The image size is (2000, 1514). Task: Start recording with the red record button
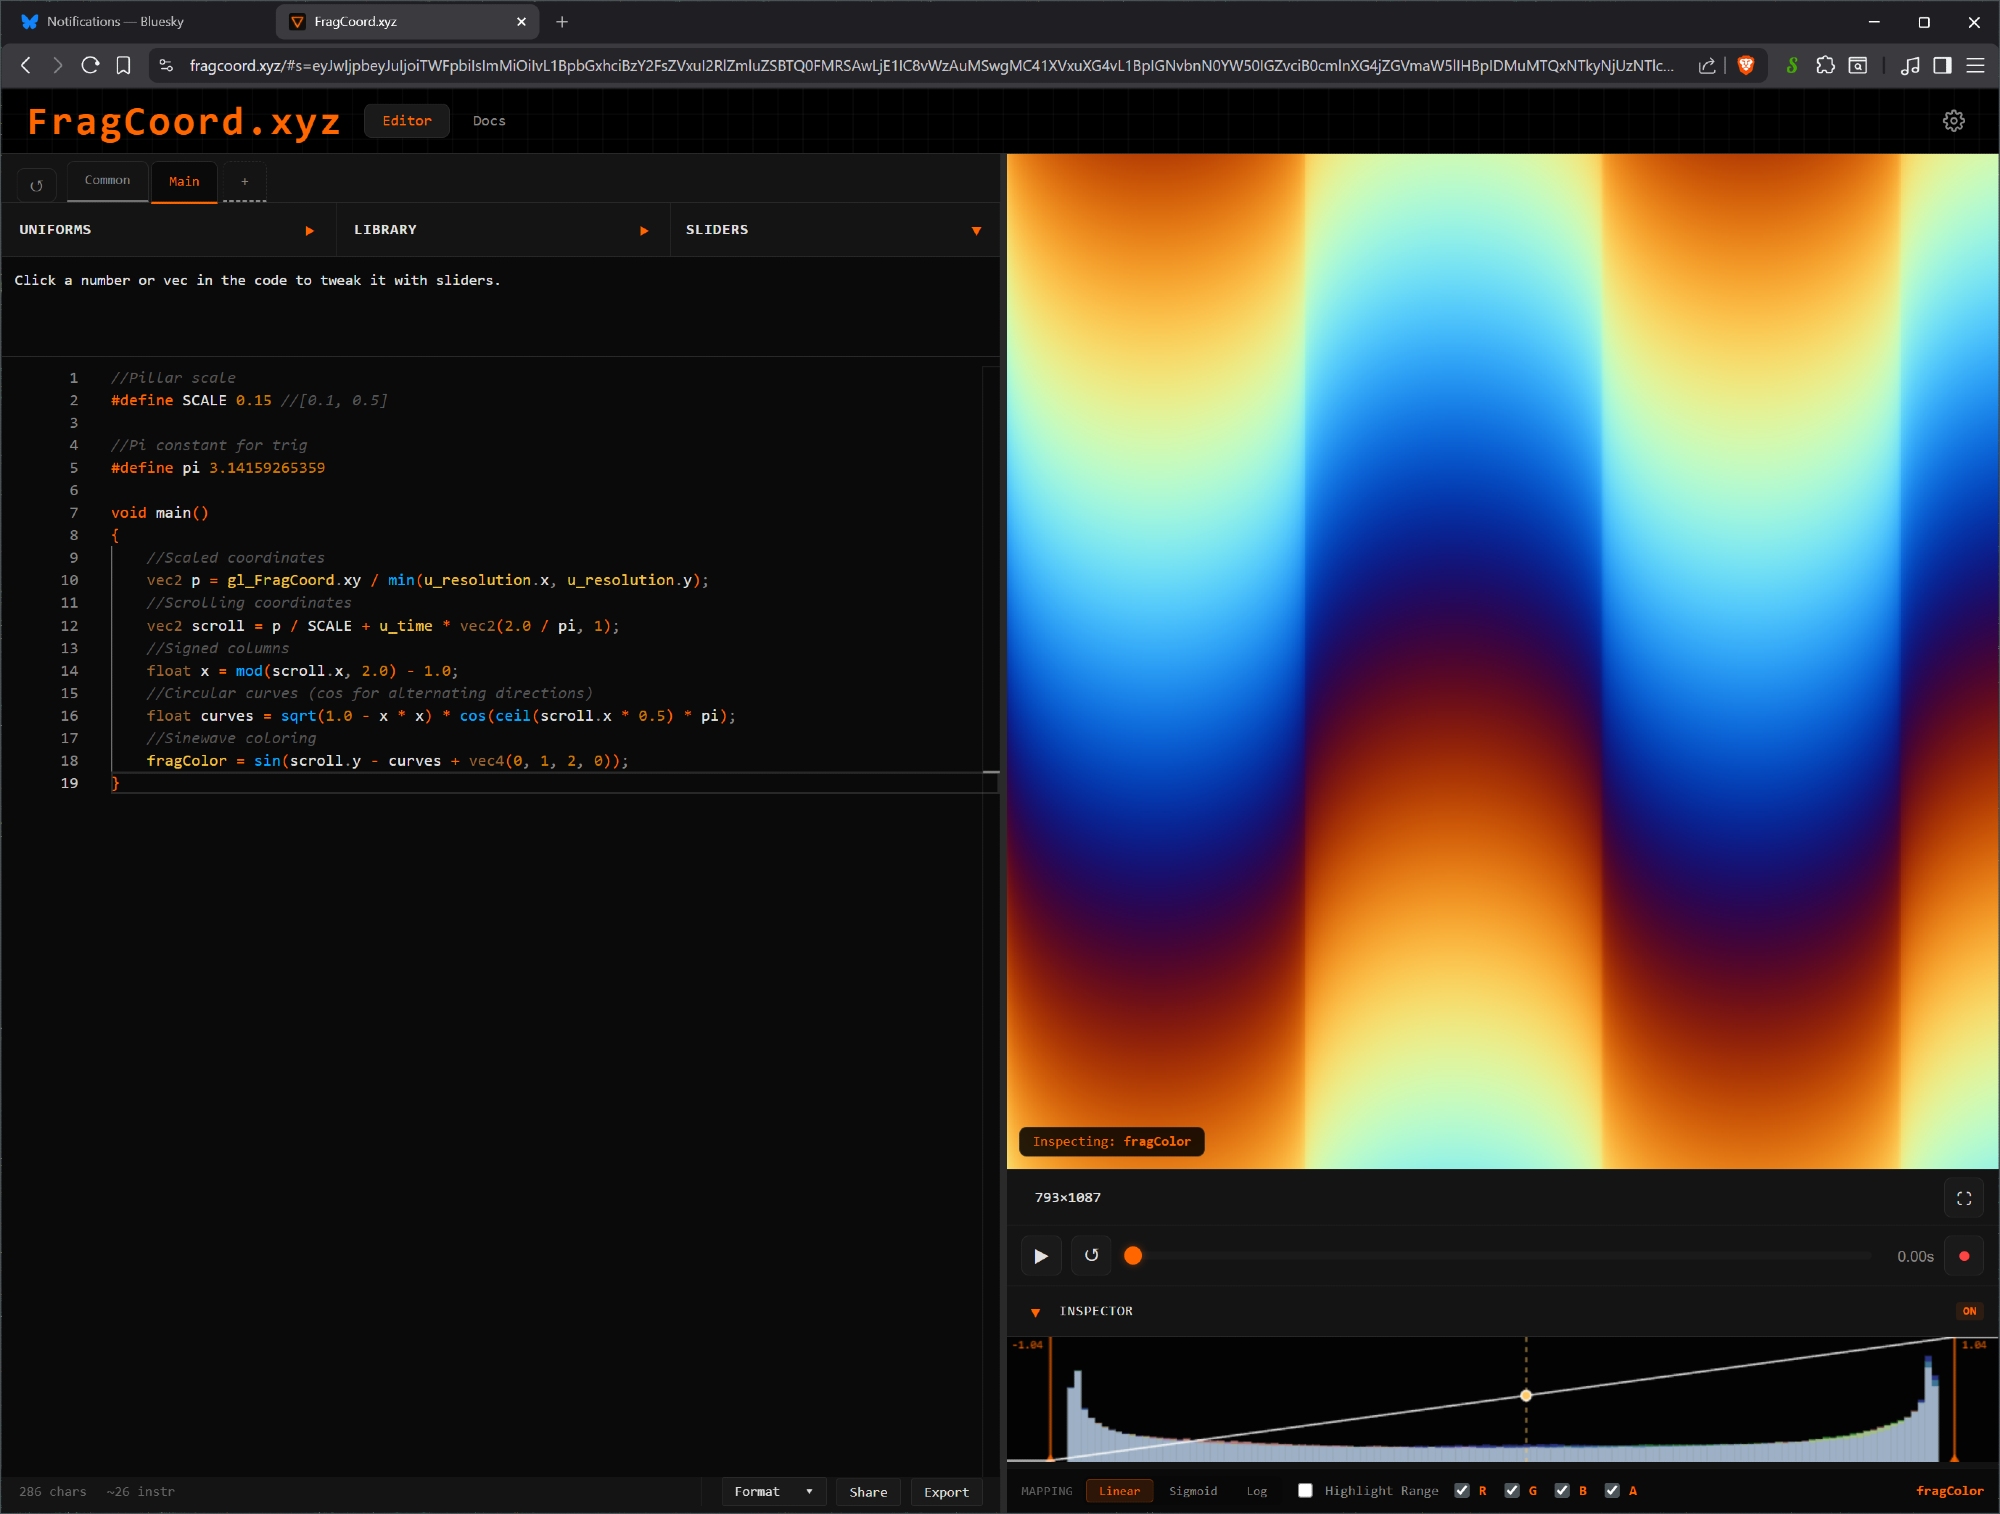tap(1964, 1256)
